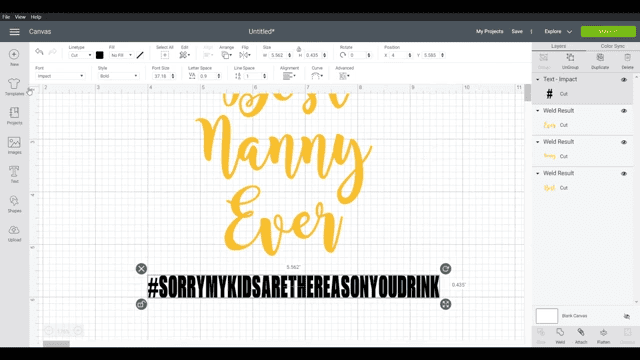Open the Flip menu
640x360 pixels.
(245, 55)
